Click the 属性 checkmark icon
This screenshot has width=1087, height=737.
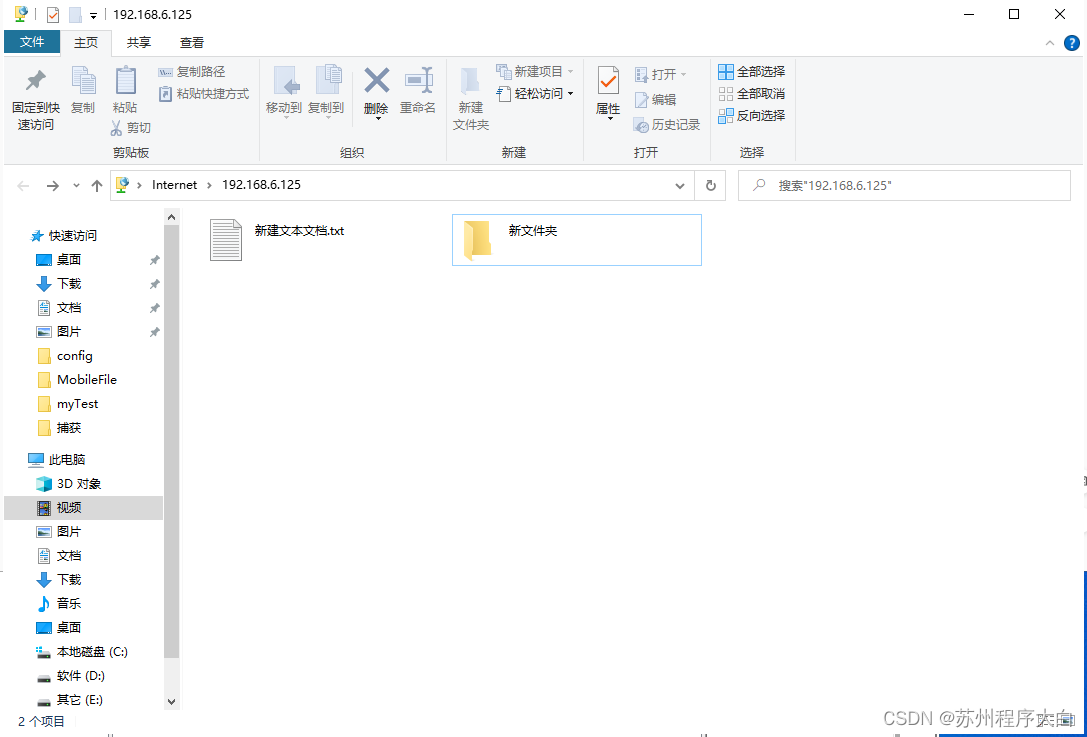[x=608, y=81]
